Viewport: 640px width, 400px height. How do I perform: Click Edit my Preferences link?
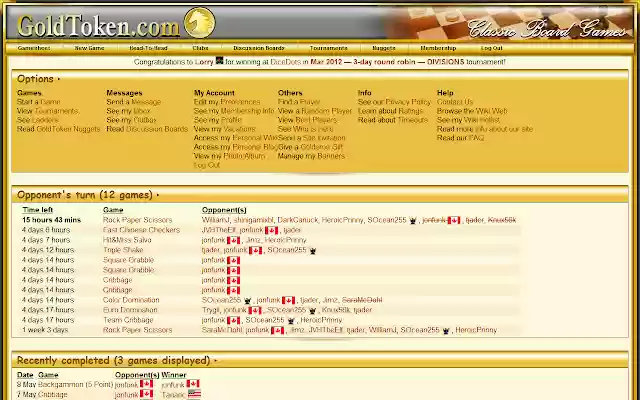click(227, 102)
